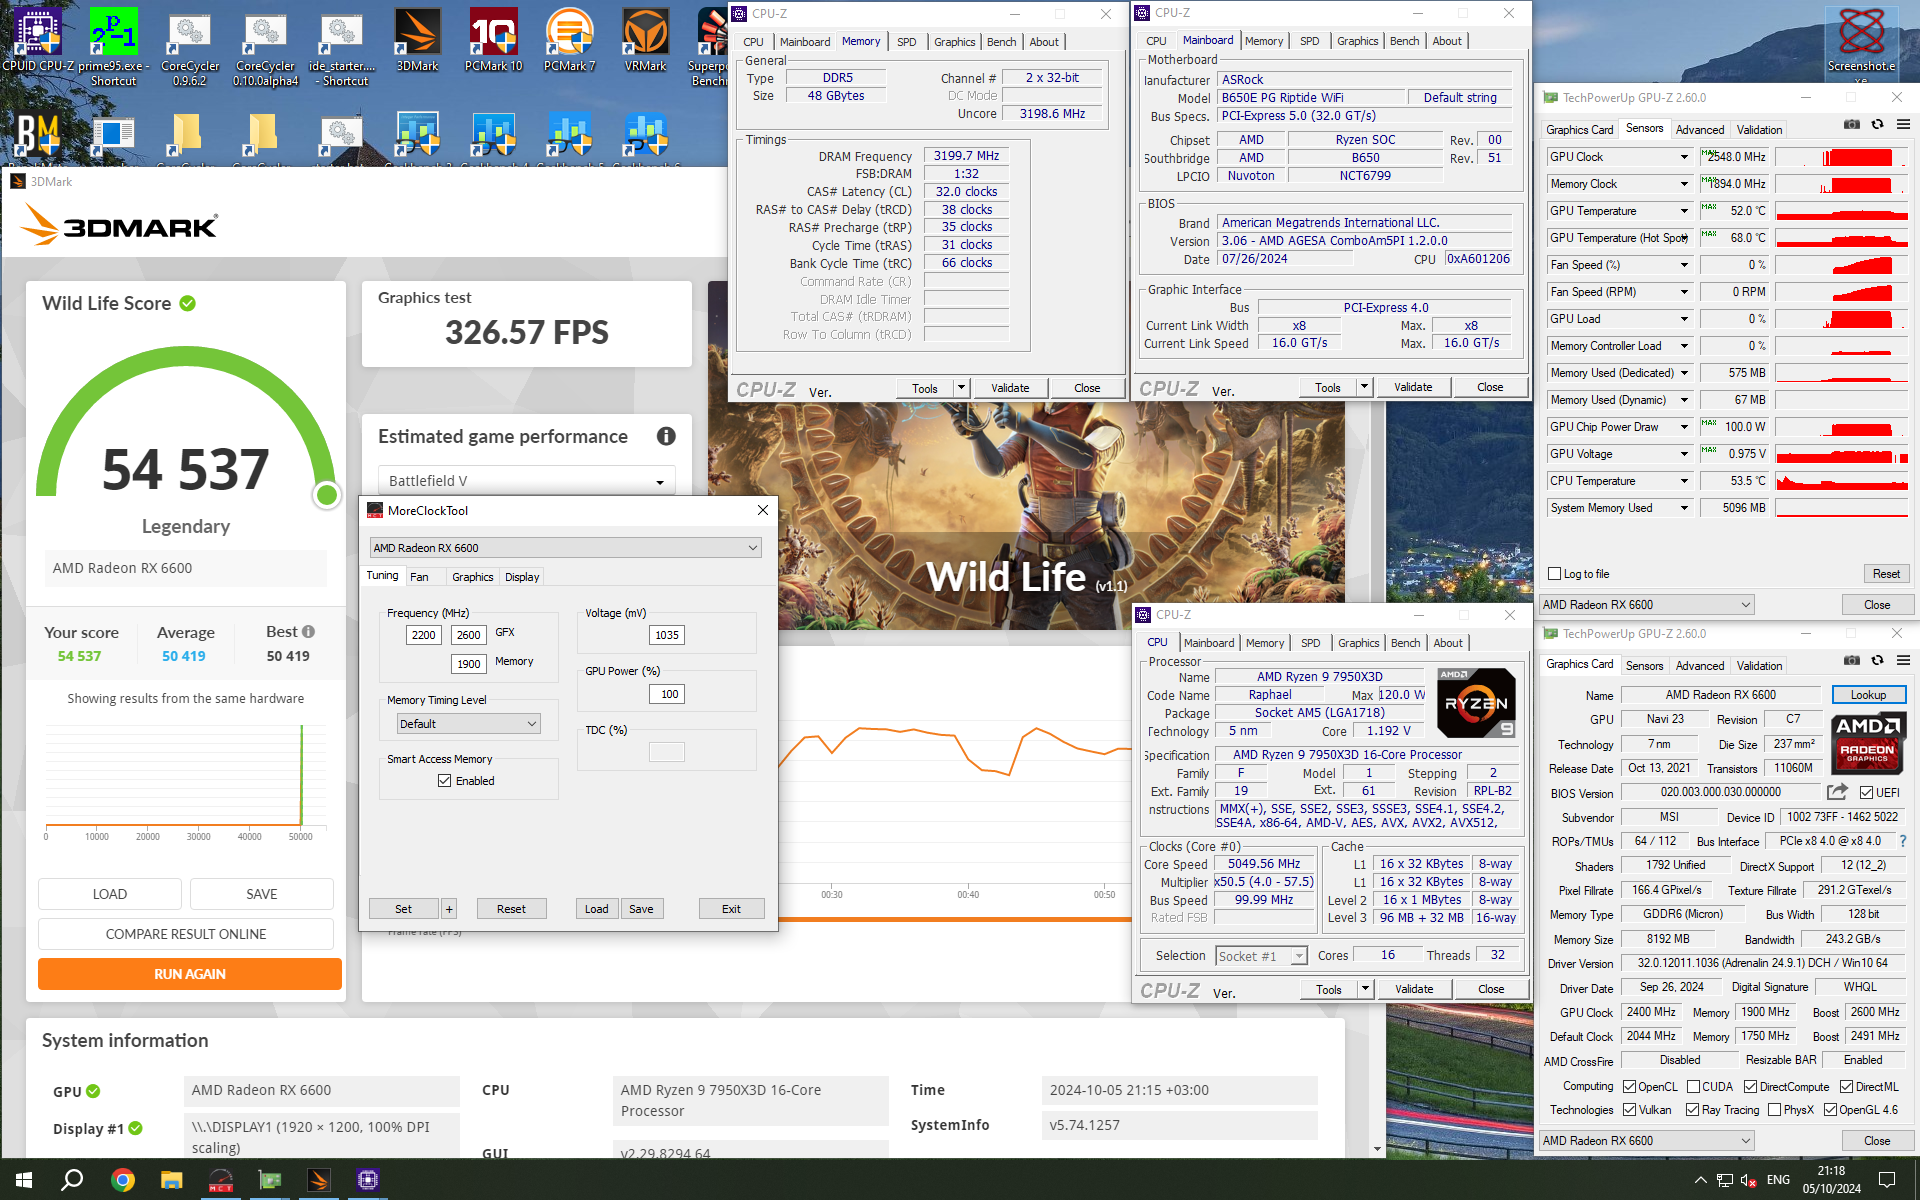Open the GPU Clock sensor dropdown arrow
This screenshot has height=1200, width=1920.
1684,158
